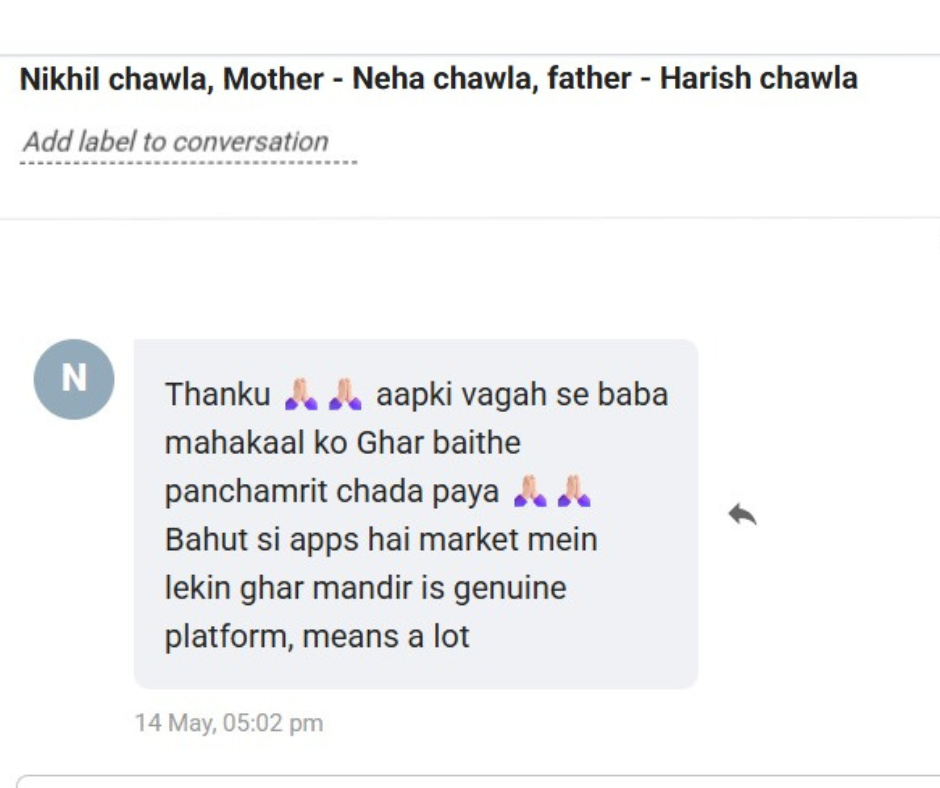The image size is (940, 788).
Task: Focus the reply box below the timestamp
Action: 478,781
